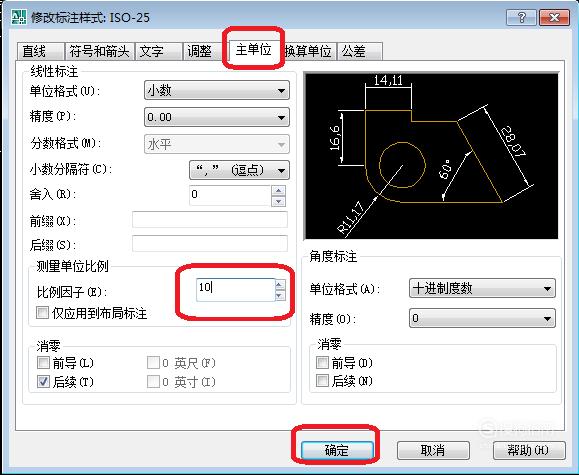Image resolution: width=579 pixels, height=475 pixels.
Task: Open help with 帮助(H) button
Action: [529, 450]
